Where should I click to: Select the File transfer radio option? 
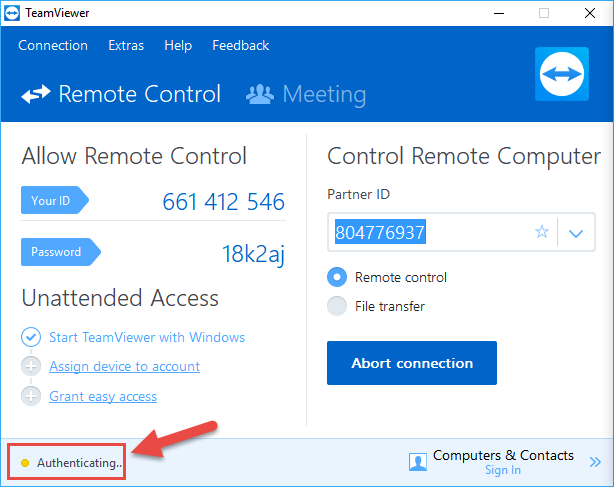click(x=337, y=306)
